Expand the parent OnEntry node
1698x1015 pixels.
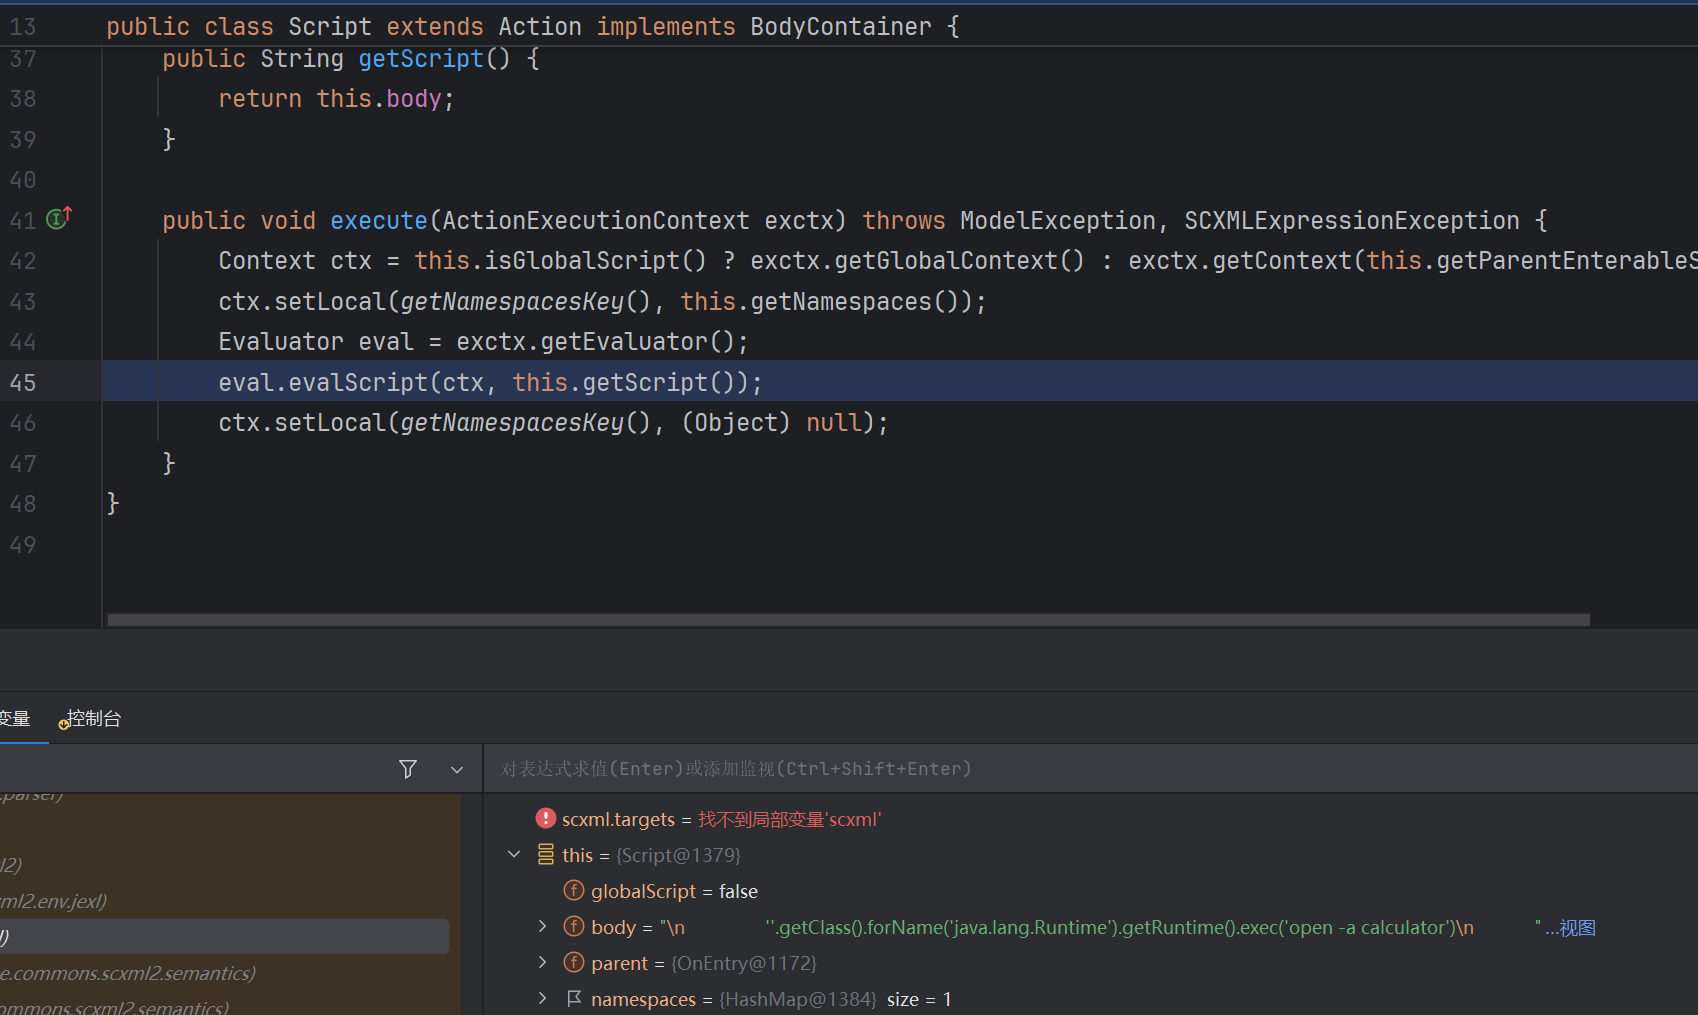tap(542, 963)
